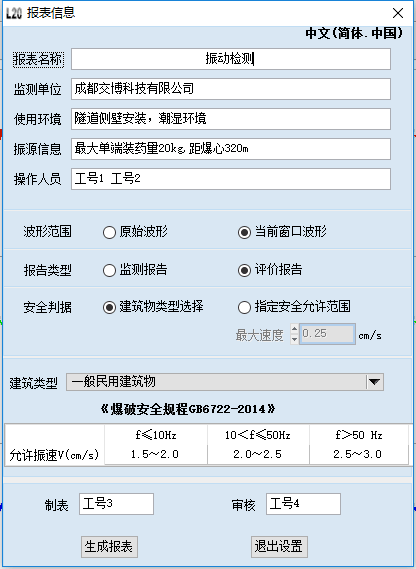Screen dimensions: 416x569
Task: Close the 报表信息 dialog window
Action: (398, 13)
